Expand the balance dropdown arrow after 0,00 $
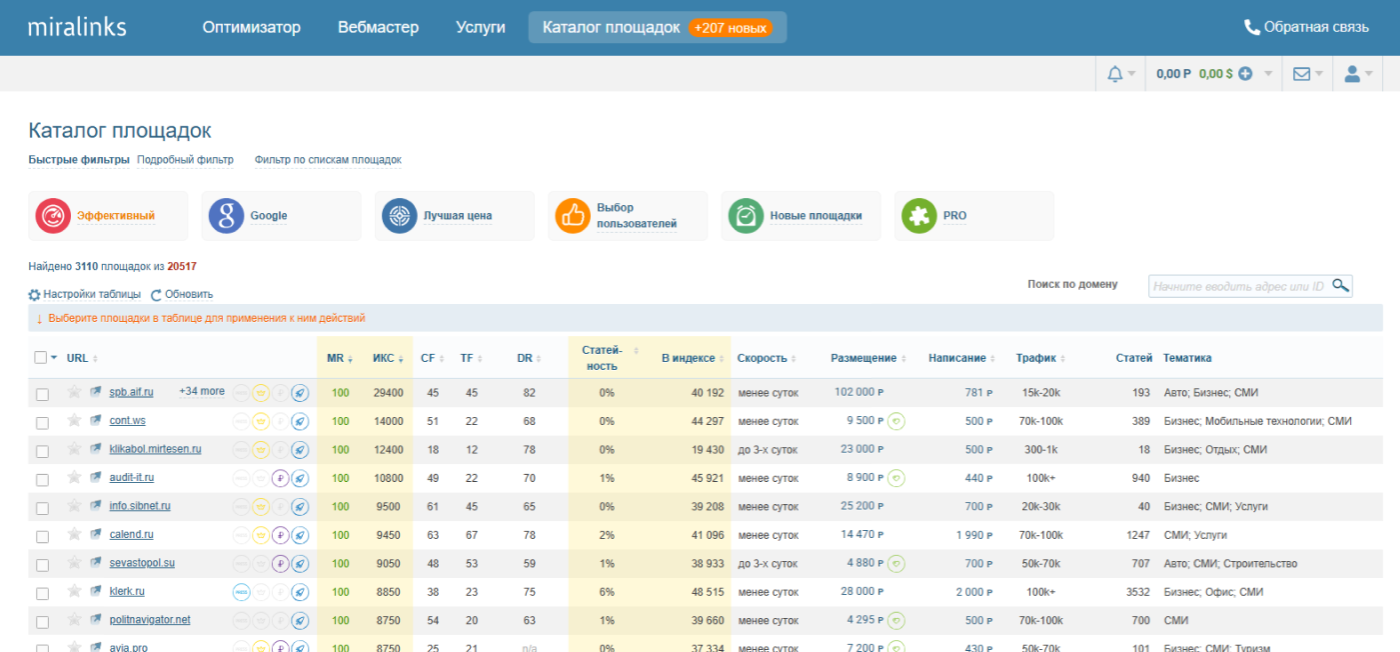1400x652 pixels. [1268, 74]
